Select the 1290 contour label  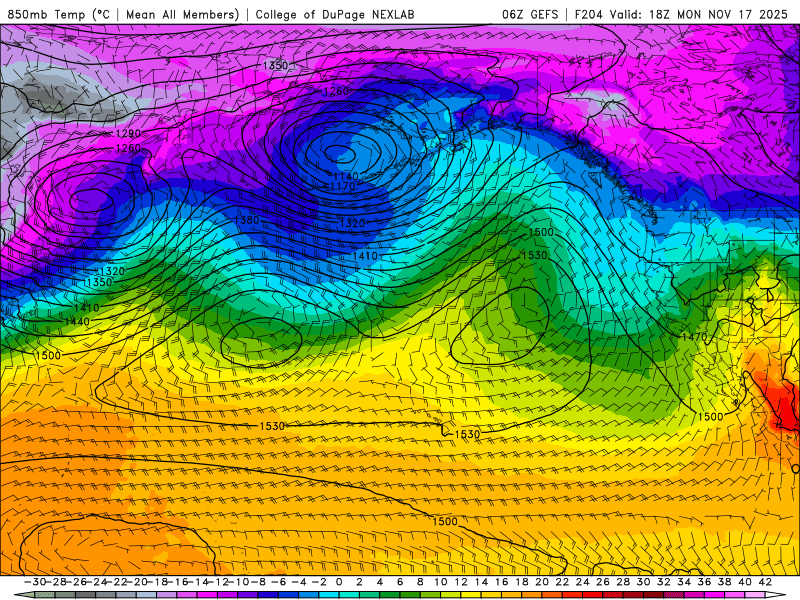point(129,134)
